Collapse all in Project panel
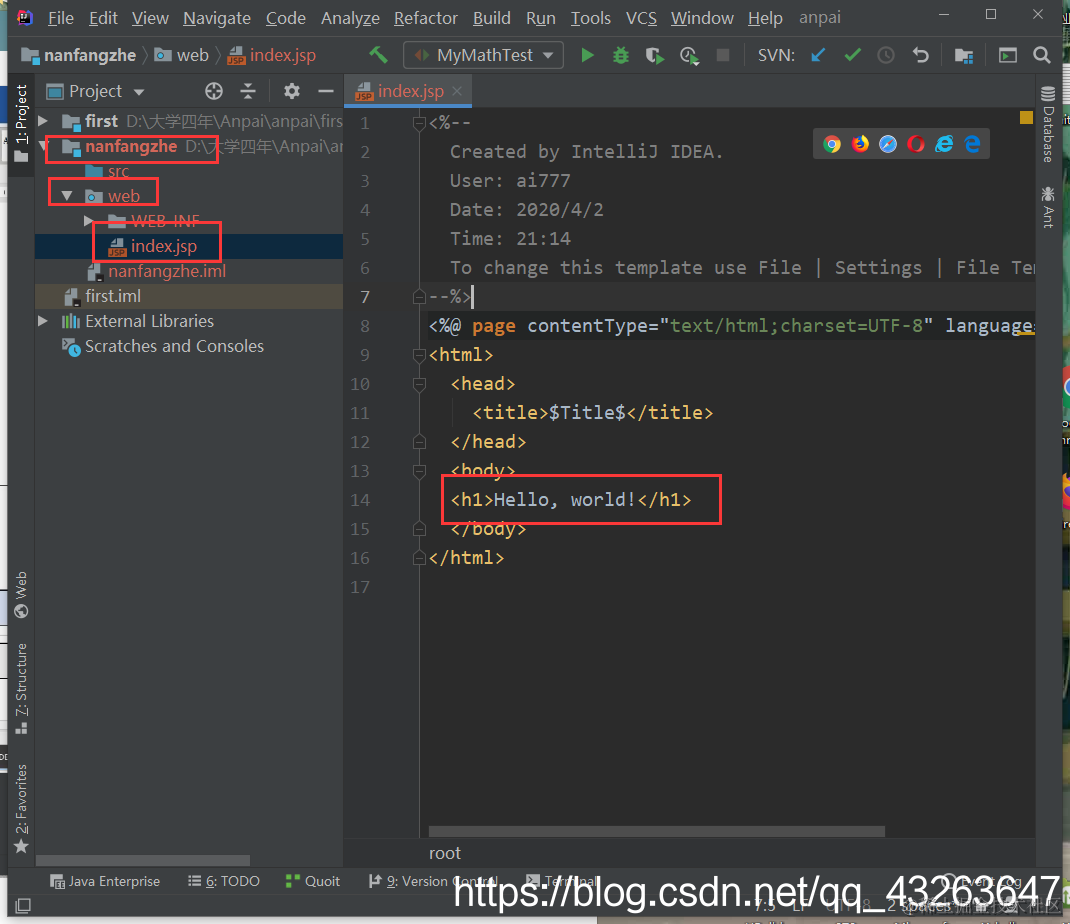 (248, 91)
